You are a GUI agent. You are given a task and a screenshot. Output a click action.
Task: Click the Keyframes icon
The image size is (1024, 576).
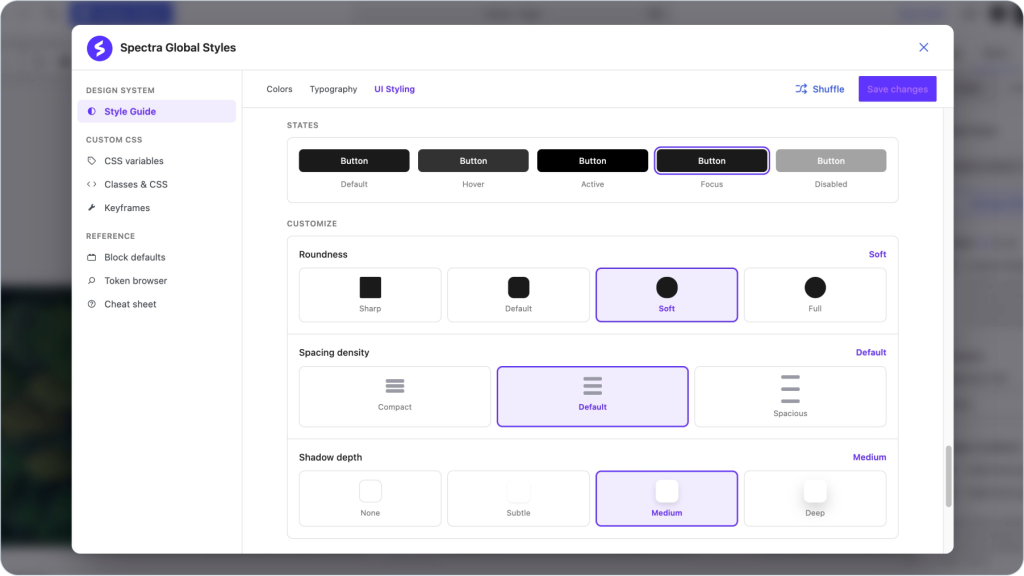91,208
